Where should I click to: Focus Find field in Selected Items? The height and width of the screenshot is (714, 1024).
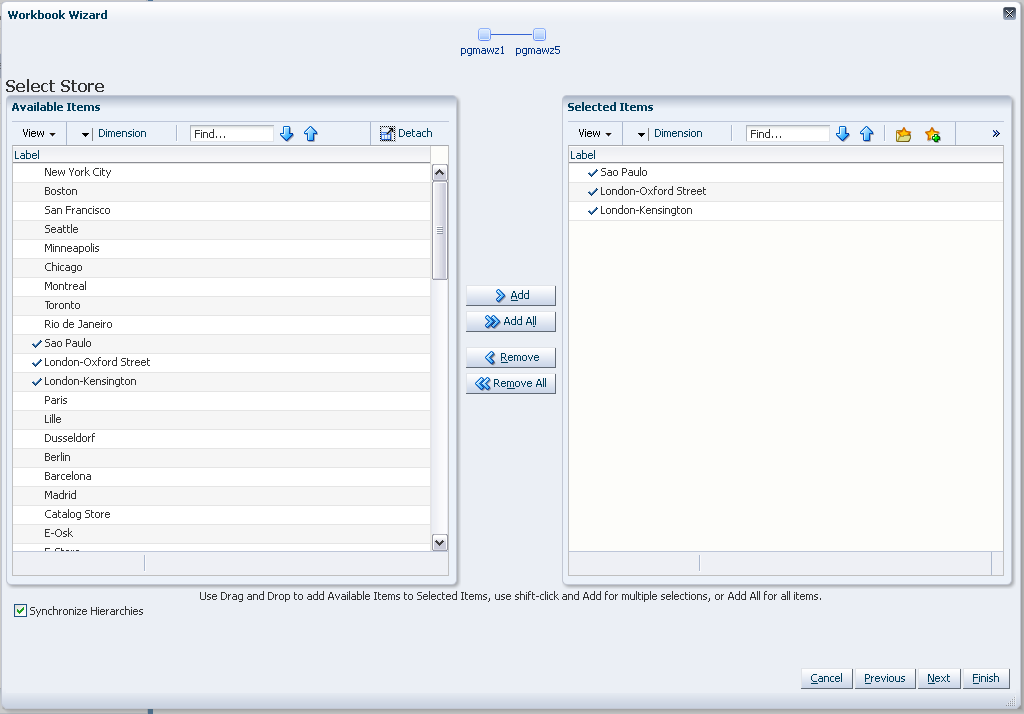[788, 134]
